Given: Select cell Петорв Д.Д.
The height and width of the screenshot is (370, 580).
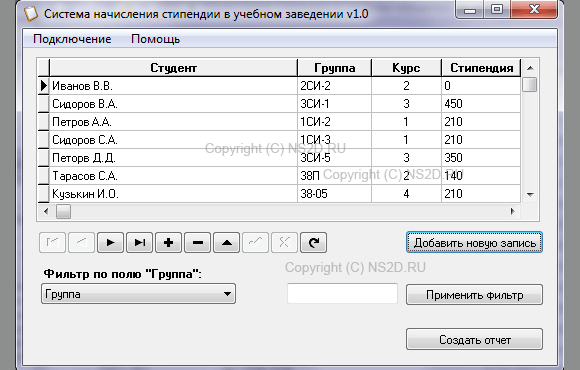Looking at the screenshot, I should point(173,158).
